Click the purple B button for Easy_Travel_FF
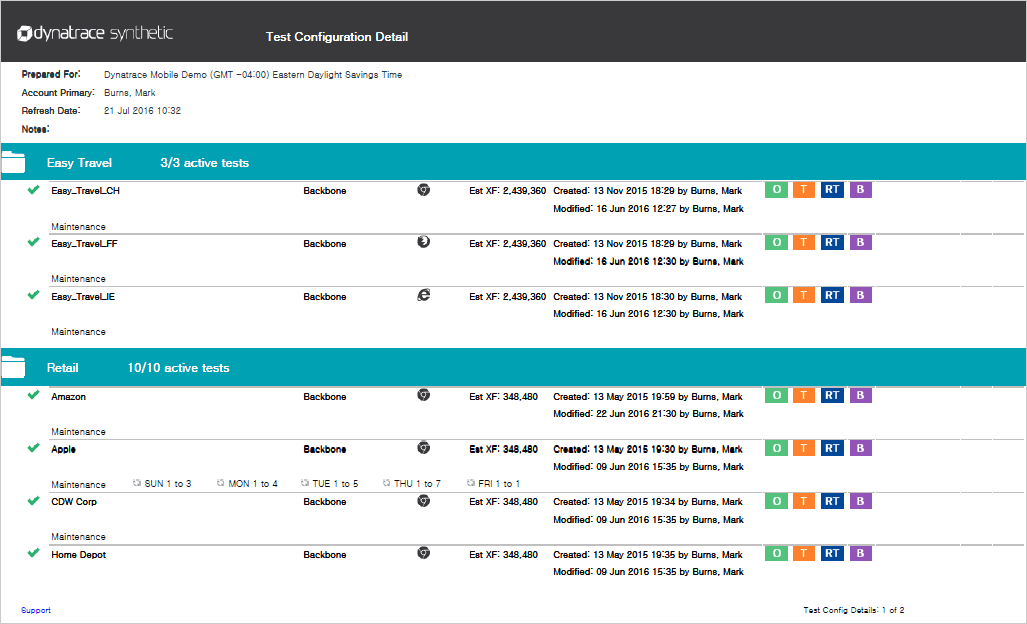1027x624 pixels. tap(860, 242)
